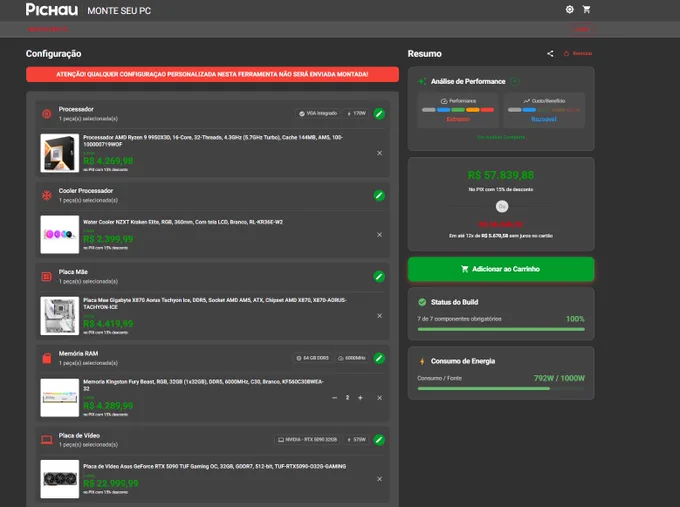
Task: Click the 170W power badge on Processador
Action: (x=356, y=114)
